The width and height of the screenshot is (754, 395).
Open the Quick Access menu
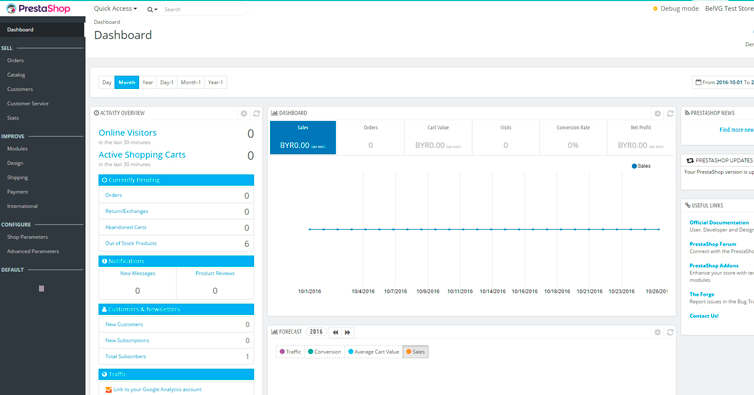click(x=115, y=9)
